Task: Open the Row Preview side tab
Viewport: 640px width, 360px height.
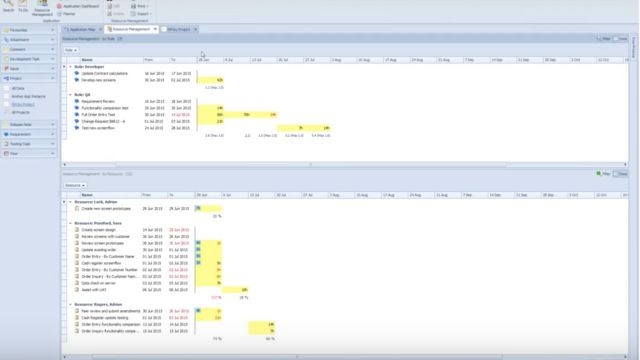Action: pos(633,47)
